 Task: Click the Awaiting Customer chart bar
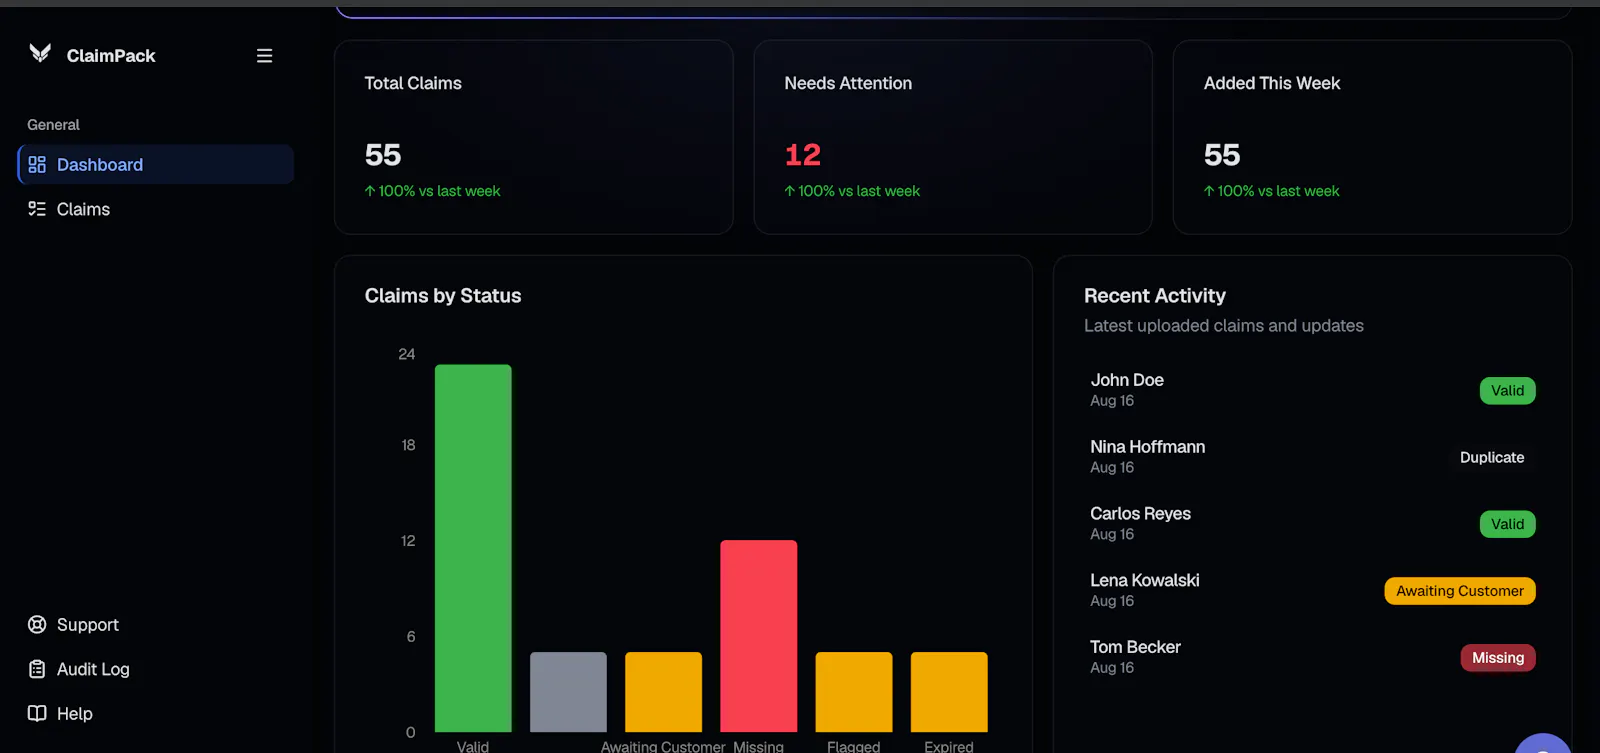(664, 692)
